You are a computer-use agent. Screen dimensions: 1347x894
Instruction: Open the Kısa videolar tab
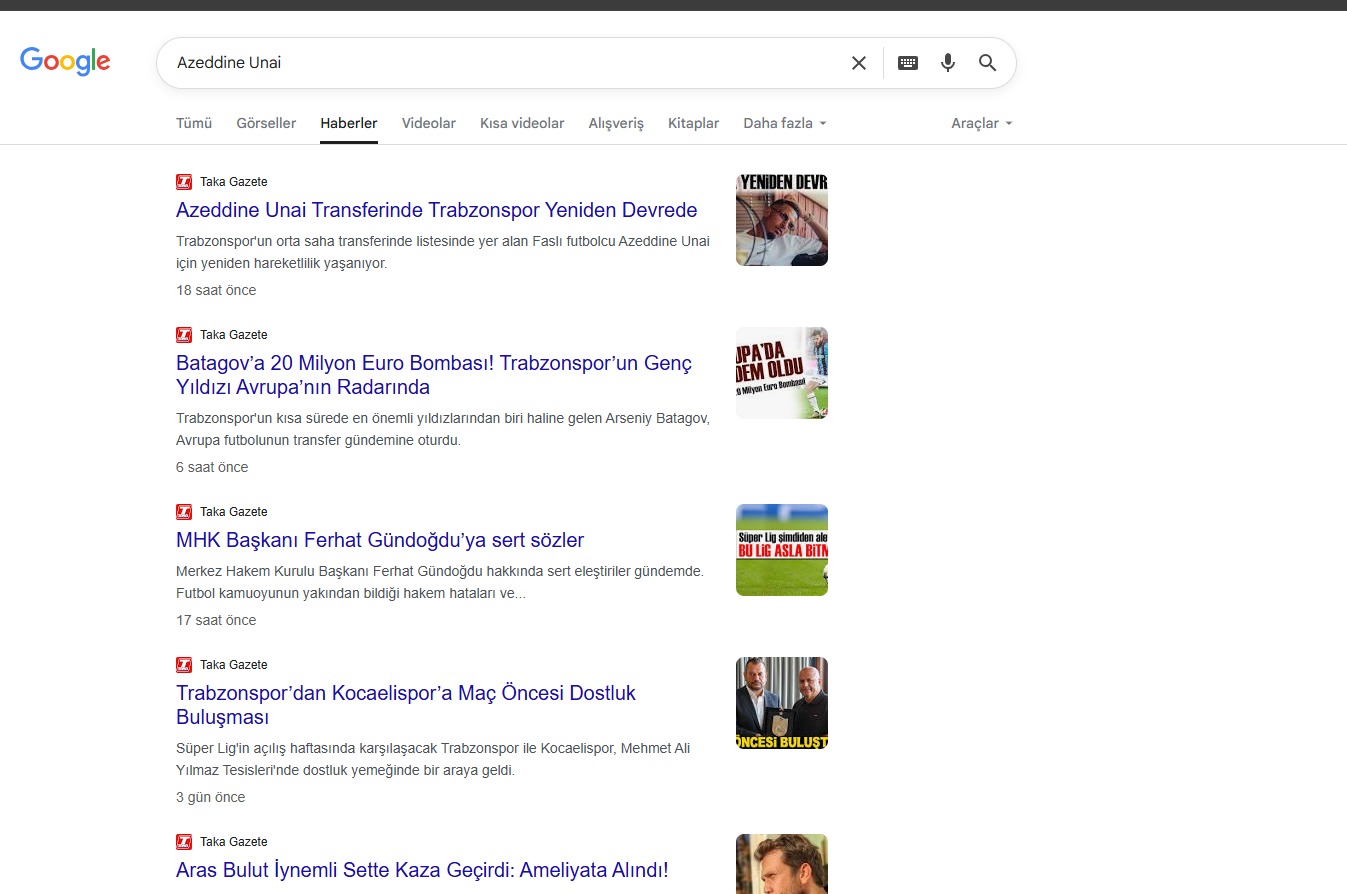click(522, 123)
